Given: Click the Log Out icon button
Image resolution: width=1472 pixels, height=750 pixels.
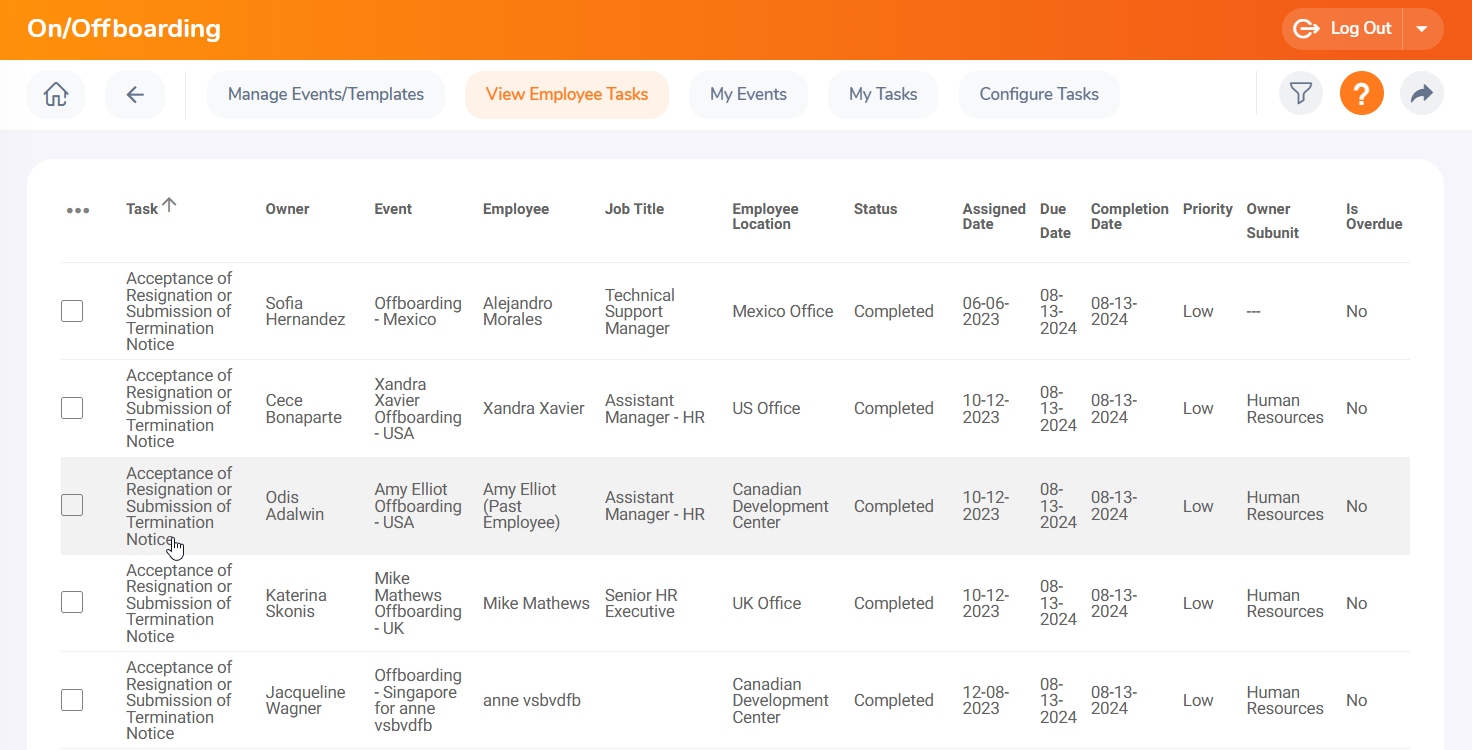Looking at the screenshot, I should [1342, 29].
